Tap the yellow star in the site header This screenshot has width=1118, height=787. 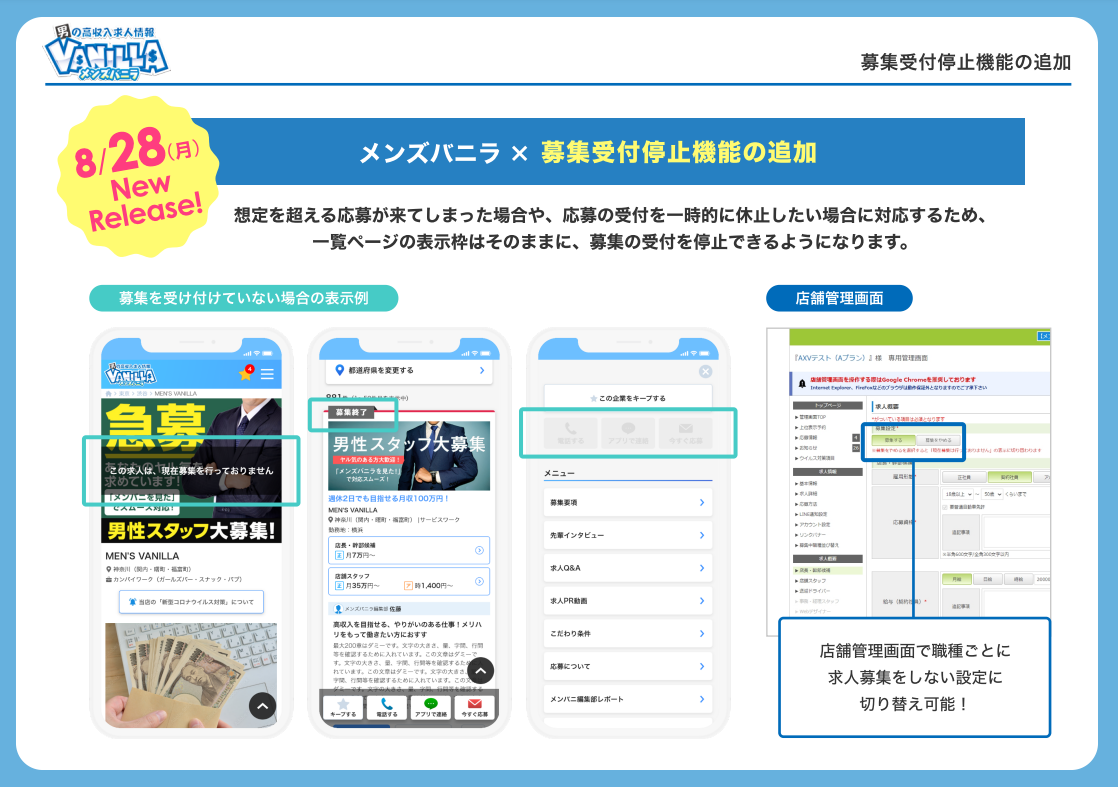point(245,374)
